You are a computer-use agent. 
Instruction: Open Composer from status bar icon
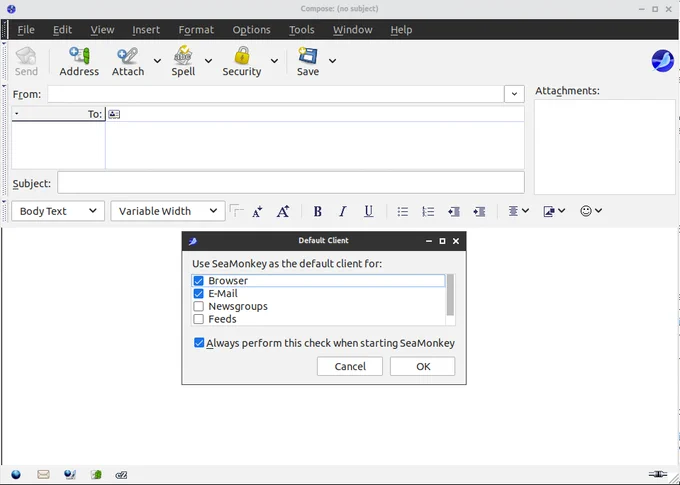[70, 474]
